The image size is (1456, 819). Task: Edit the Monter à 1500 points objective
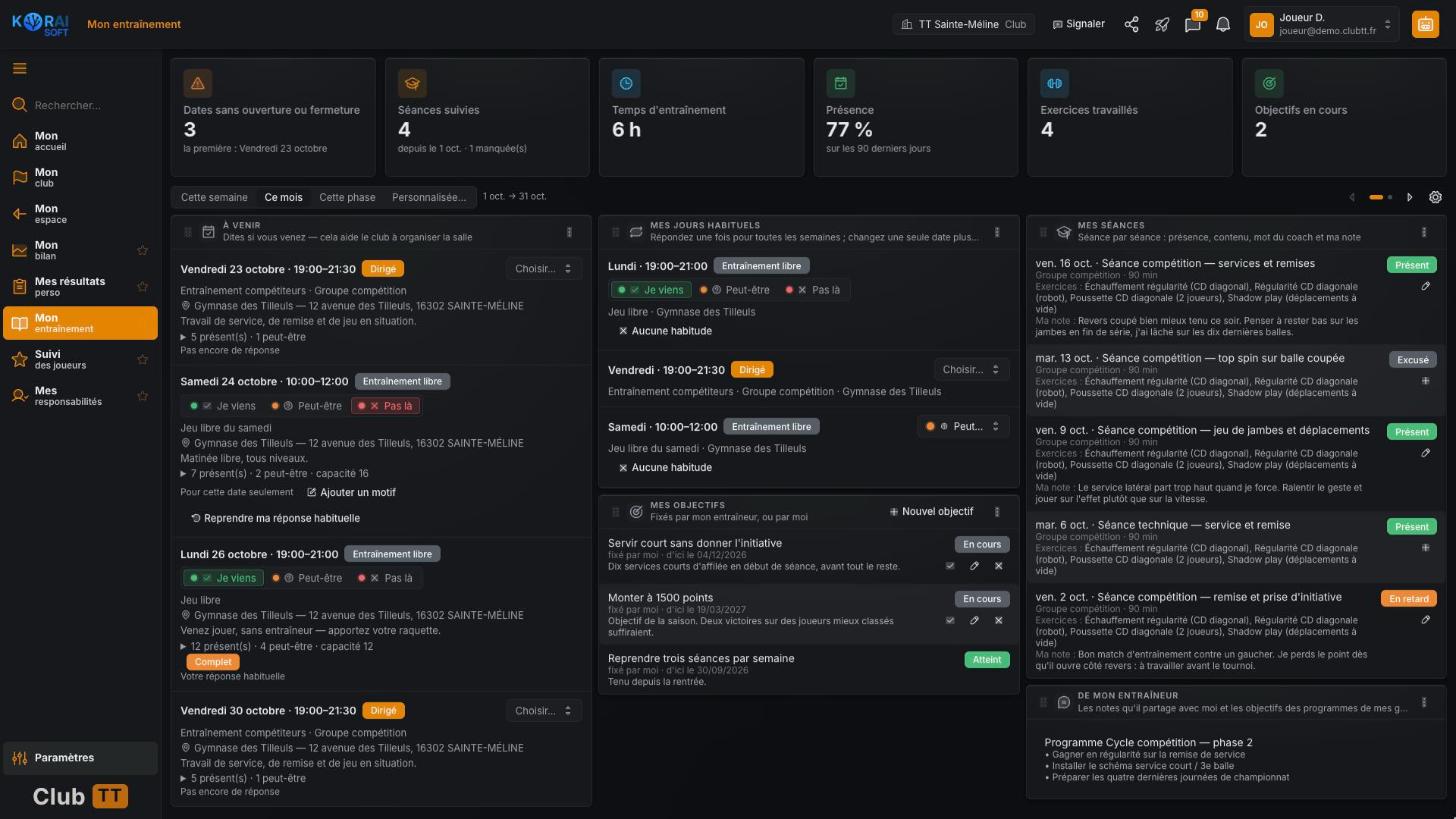coord(974,620)
